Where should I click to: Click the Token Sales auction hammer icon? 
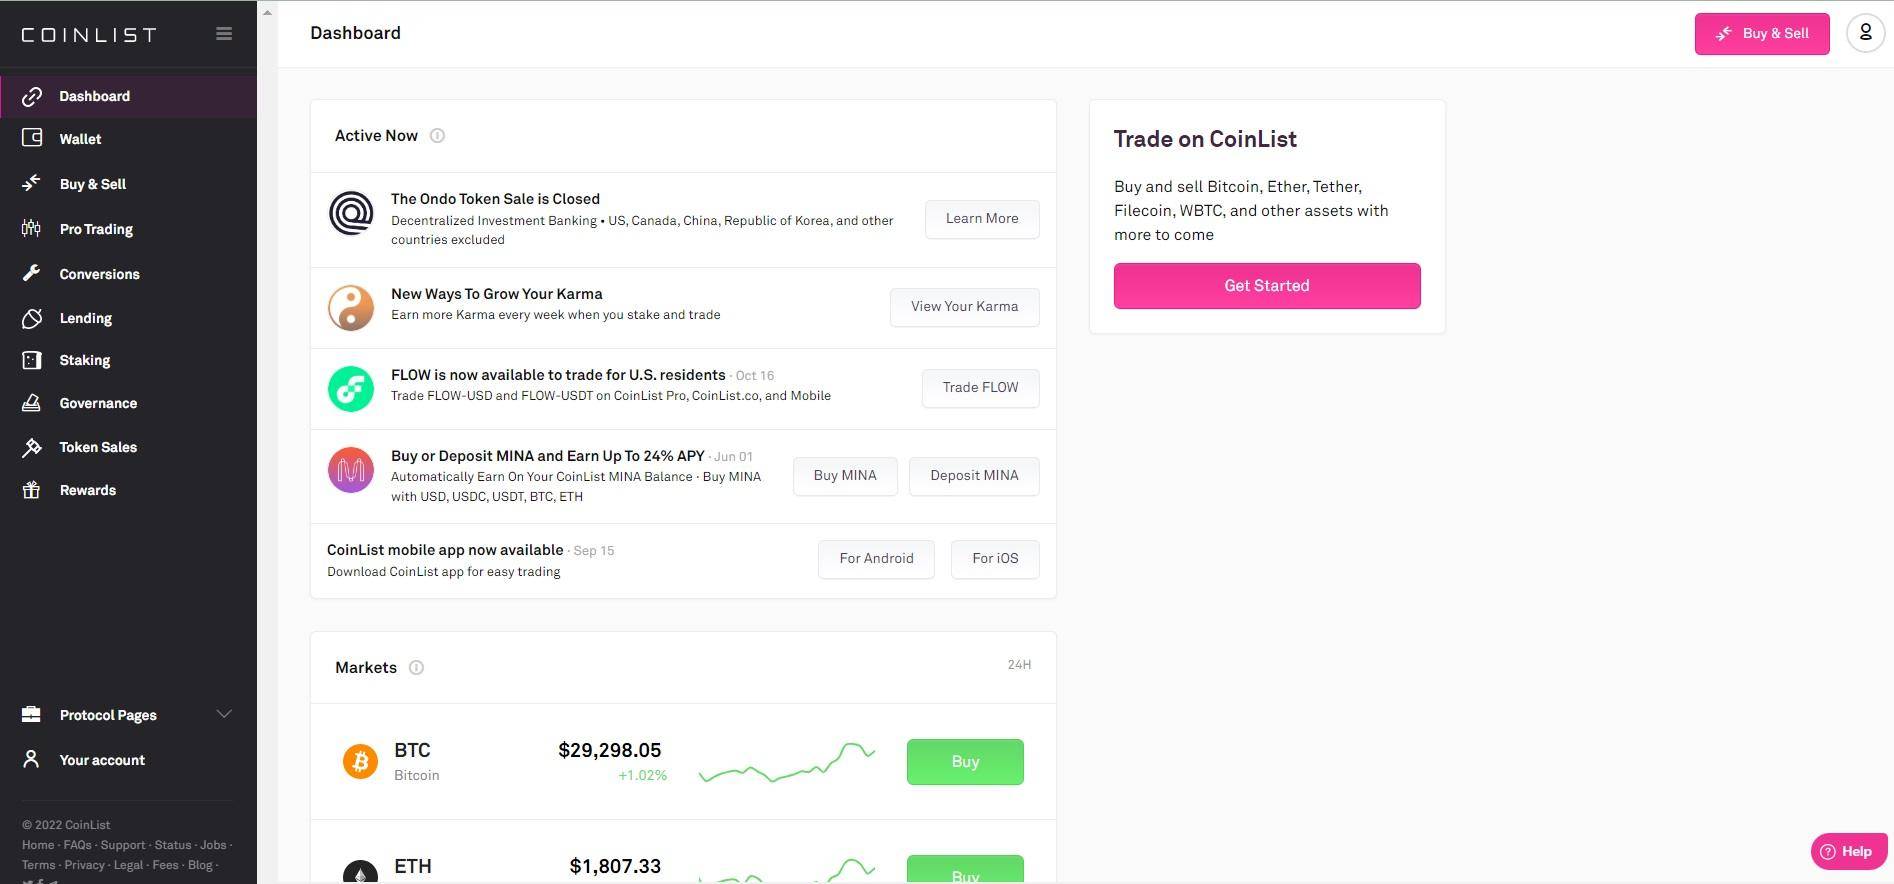(x=32, y=447)
